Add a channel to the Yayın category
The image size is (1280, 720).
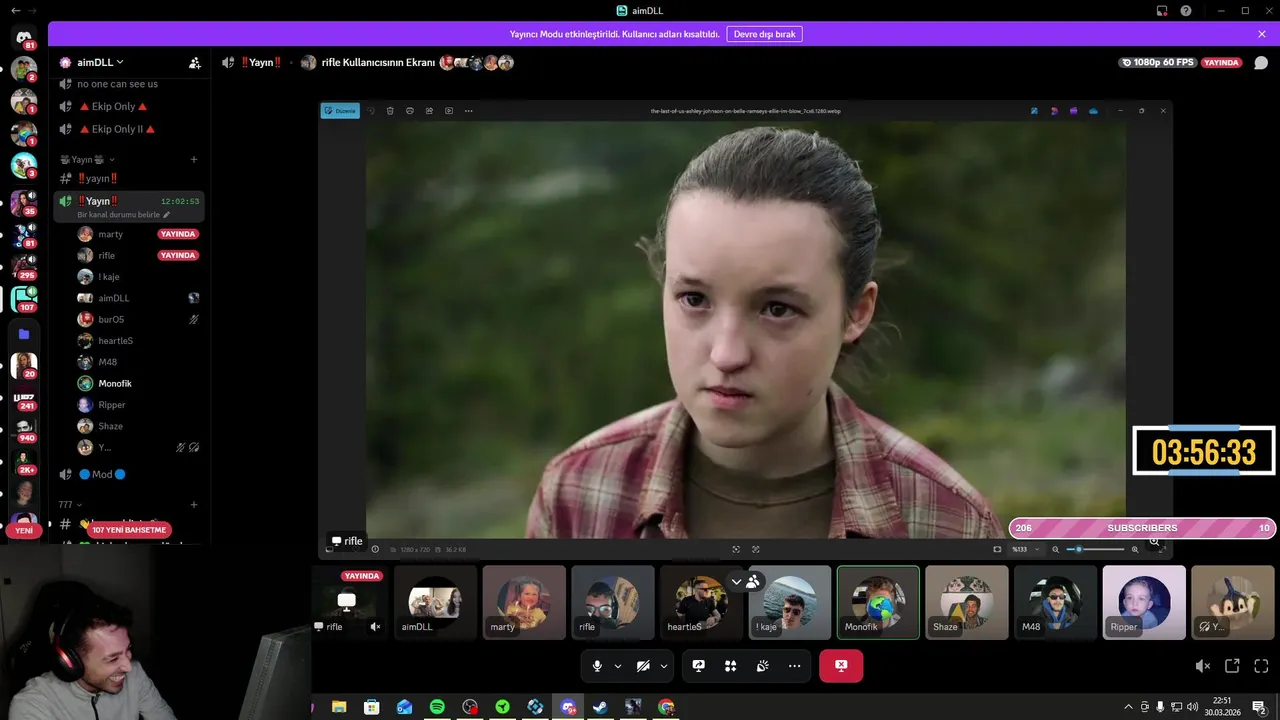coord(194,159)
